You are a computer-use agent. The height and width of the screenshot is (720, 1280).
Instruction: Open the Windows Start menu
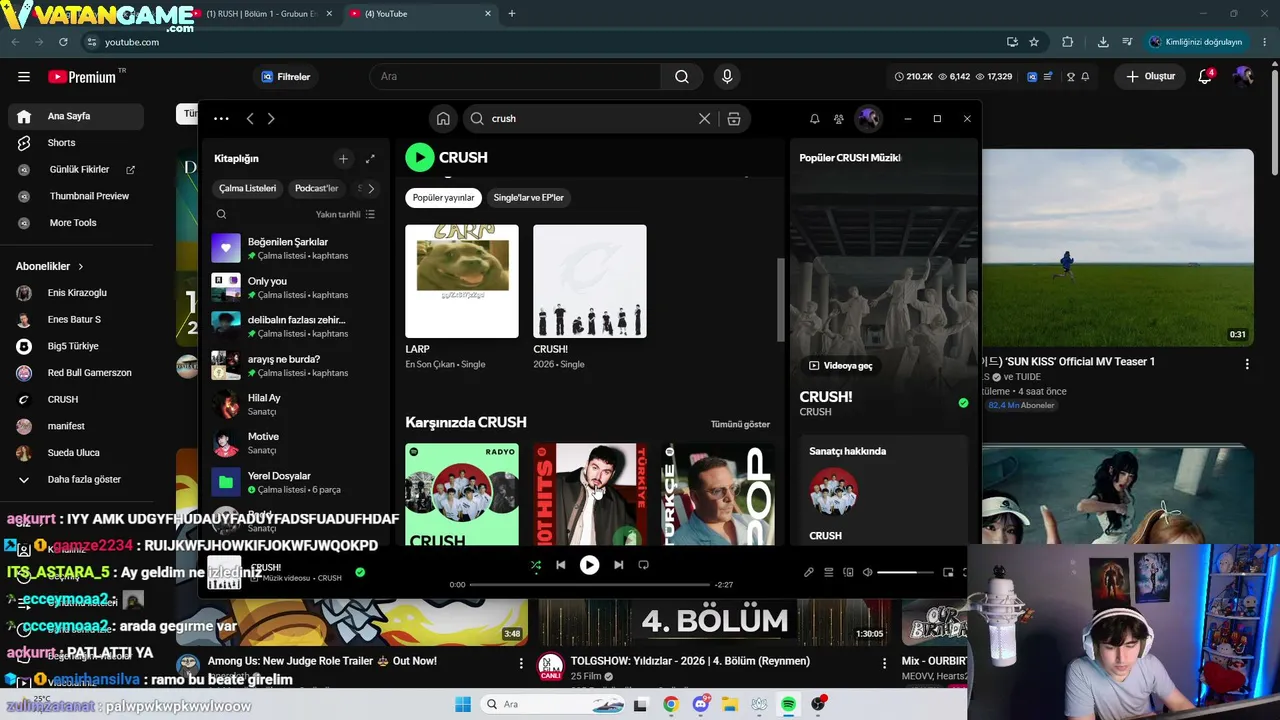[x=463, y=704]
